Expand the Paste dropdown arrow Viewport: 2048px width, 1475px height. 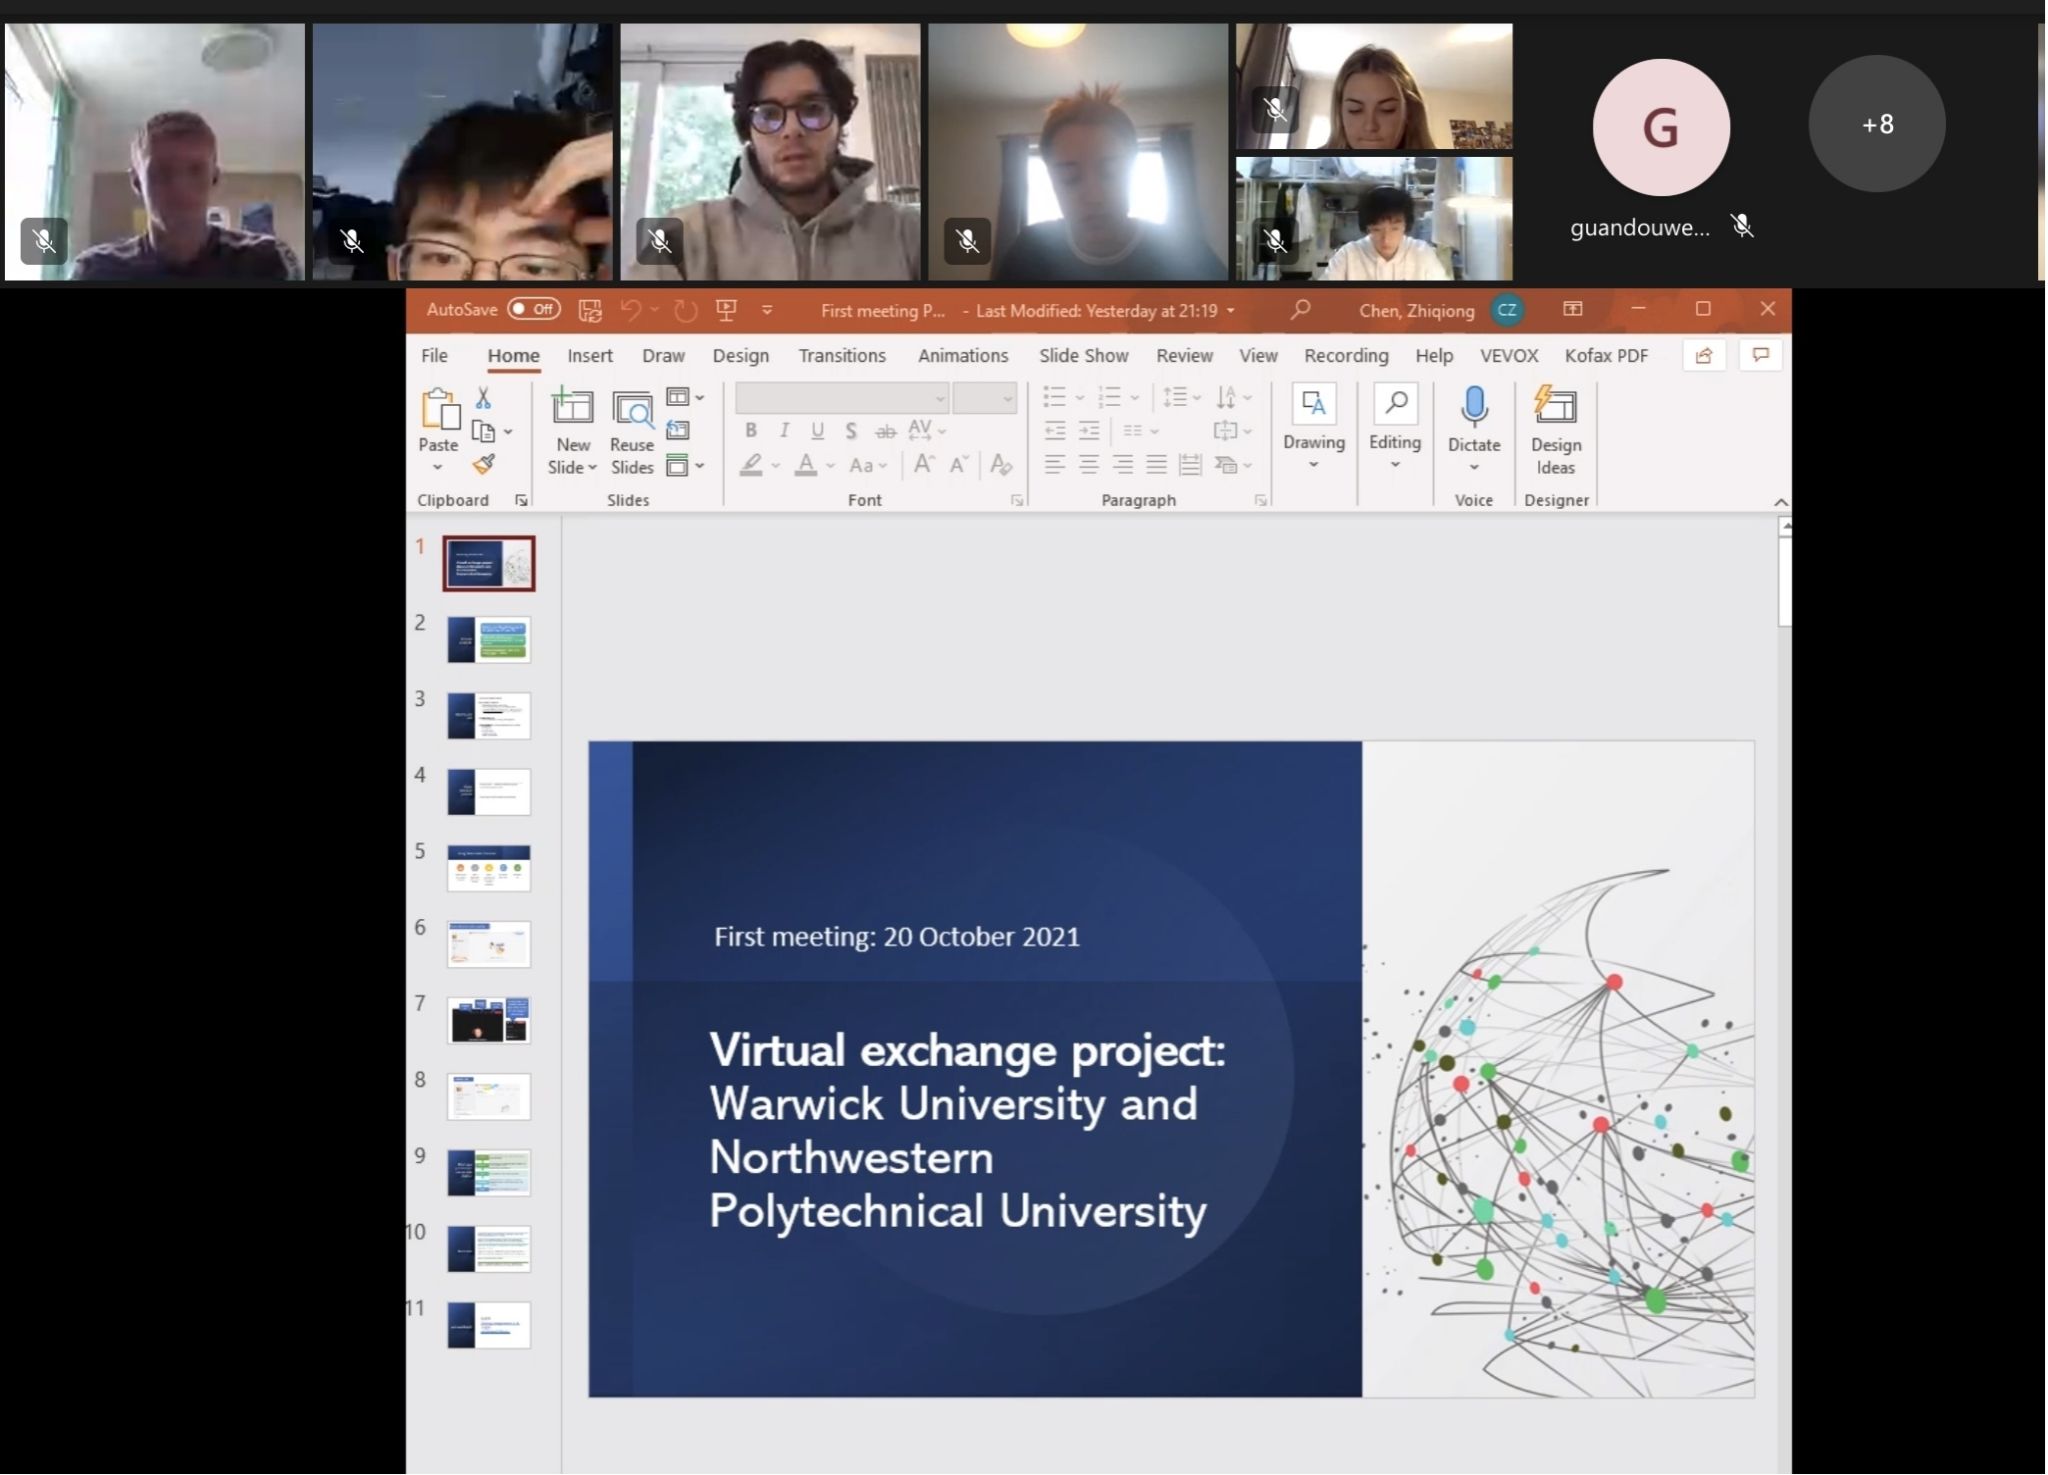(x=438, y=468)
